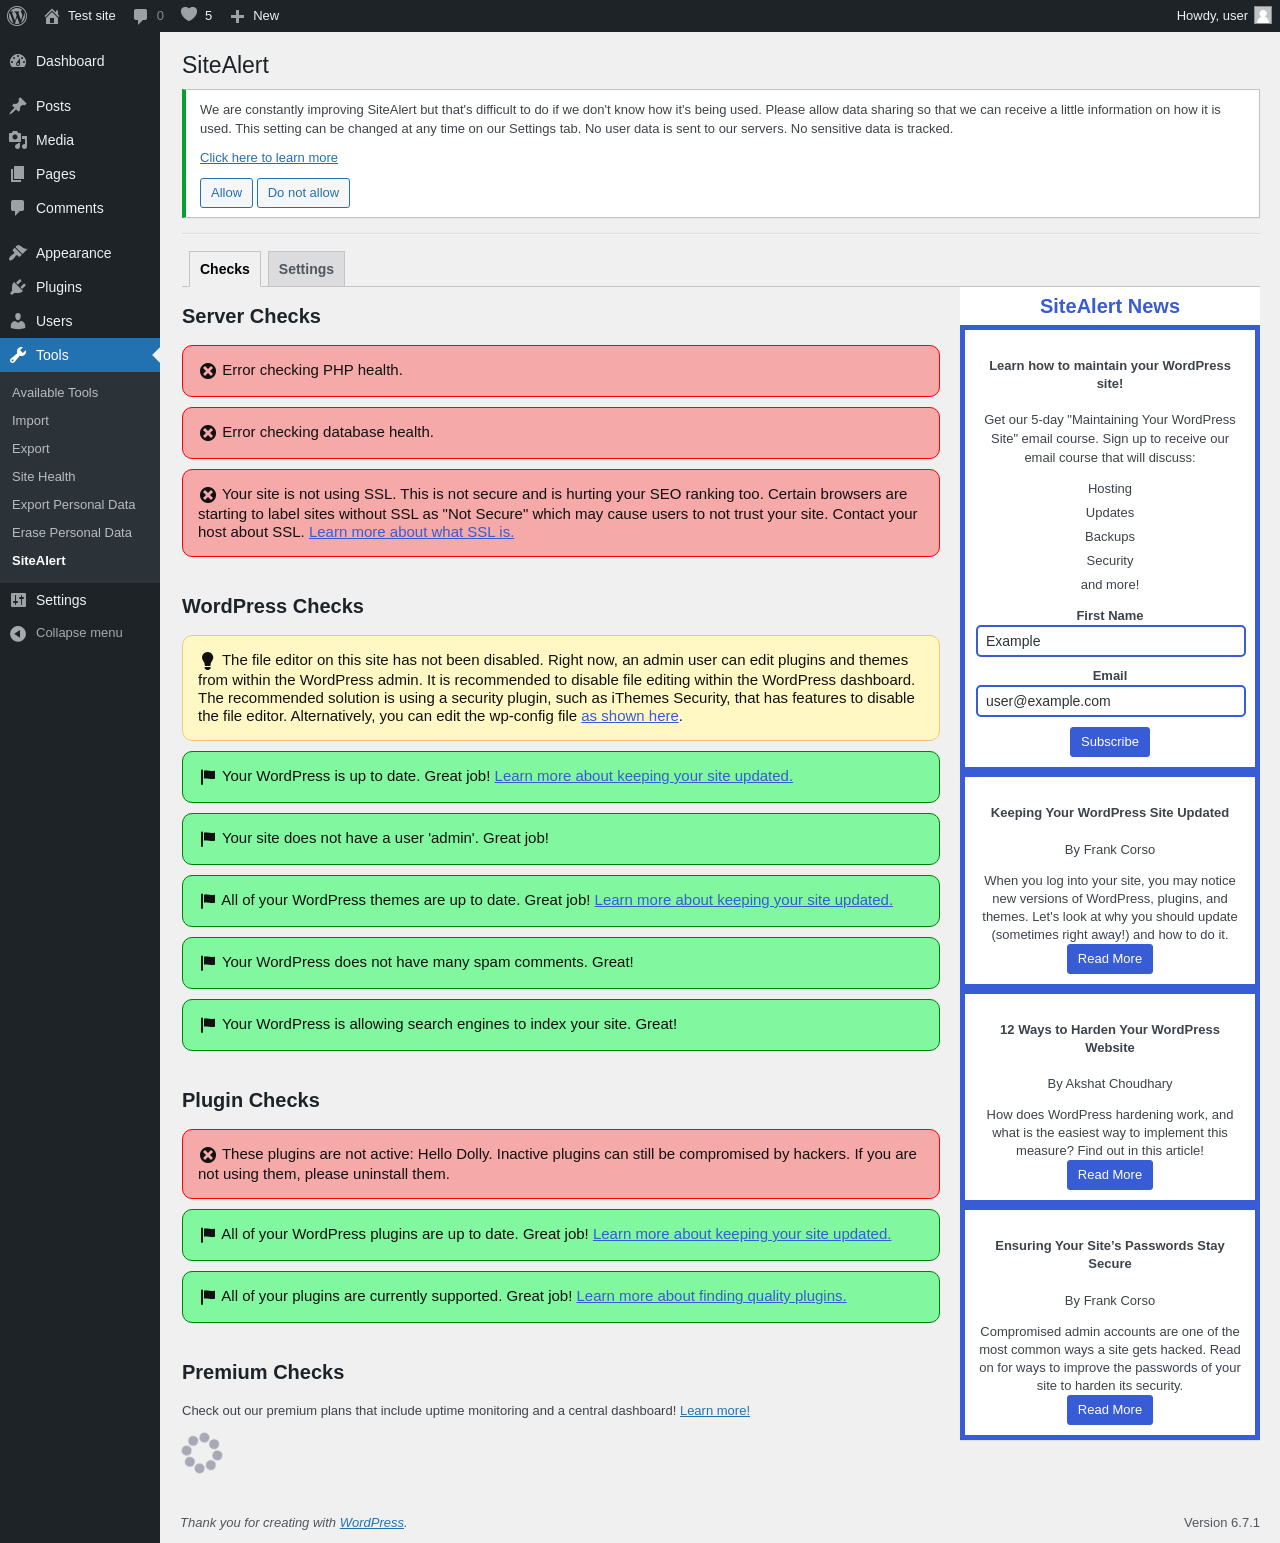Click lightbulb icon in file editor notice
The image size is (1280, 1543).
click(x=208, y=661)
